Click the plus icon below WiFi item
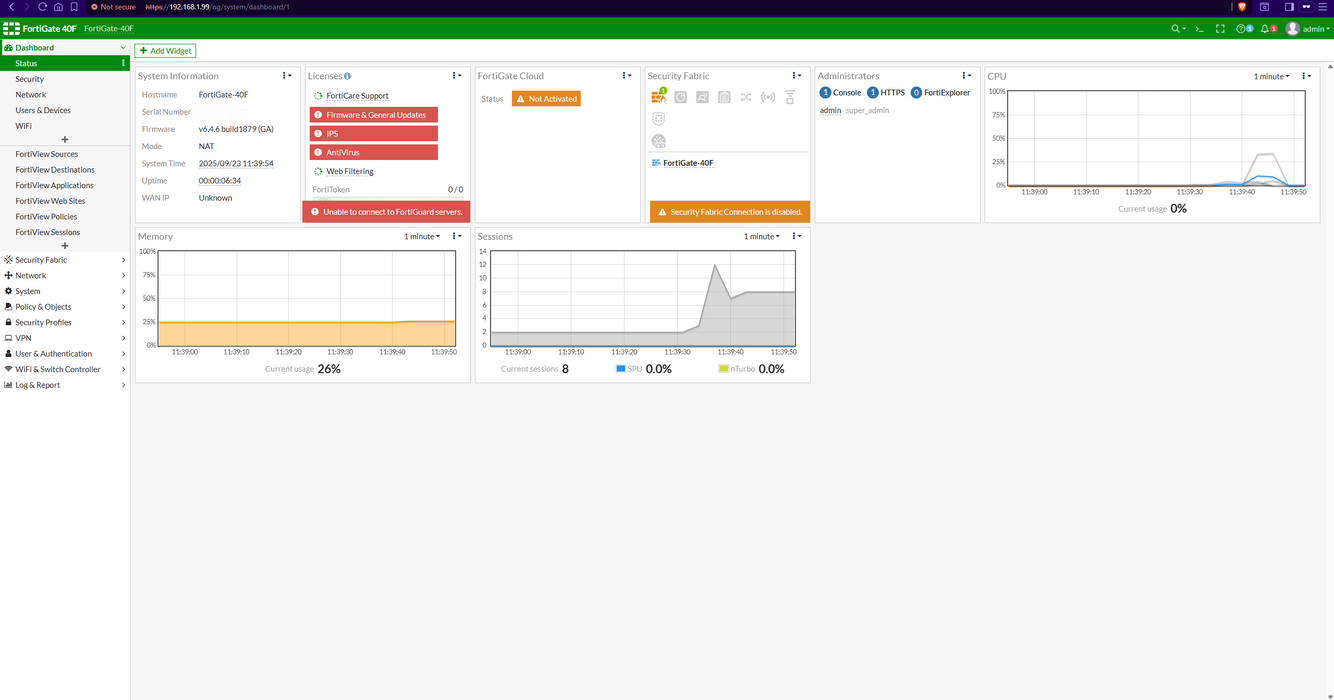 click(x=65, y=140)
